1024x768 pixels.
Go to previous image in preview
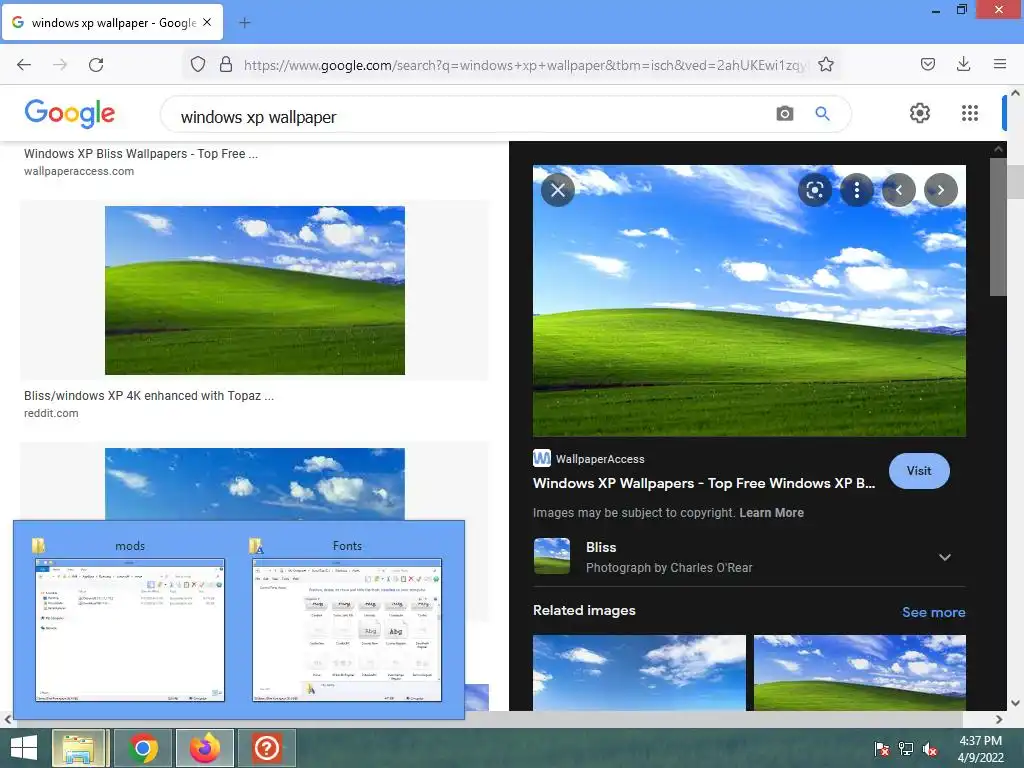[899, 190]
